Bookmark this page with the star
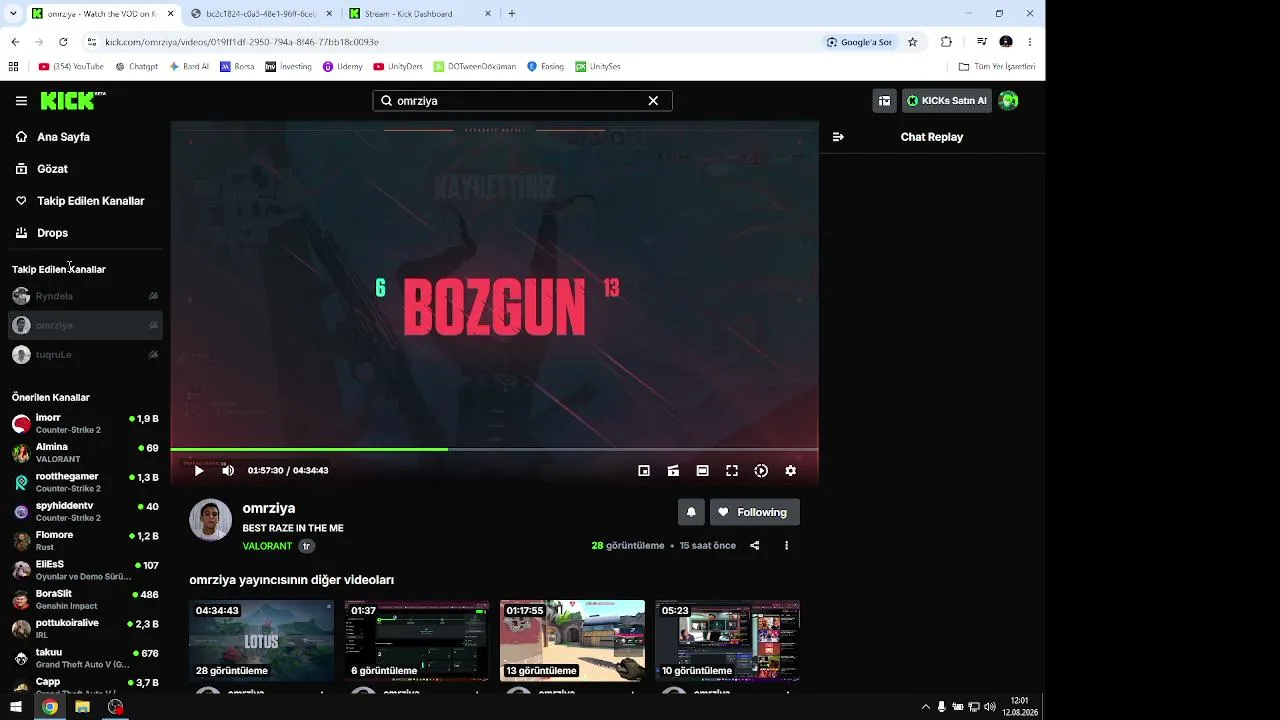The width and height of the screenshot is (1280, 720). coord(913,42)
